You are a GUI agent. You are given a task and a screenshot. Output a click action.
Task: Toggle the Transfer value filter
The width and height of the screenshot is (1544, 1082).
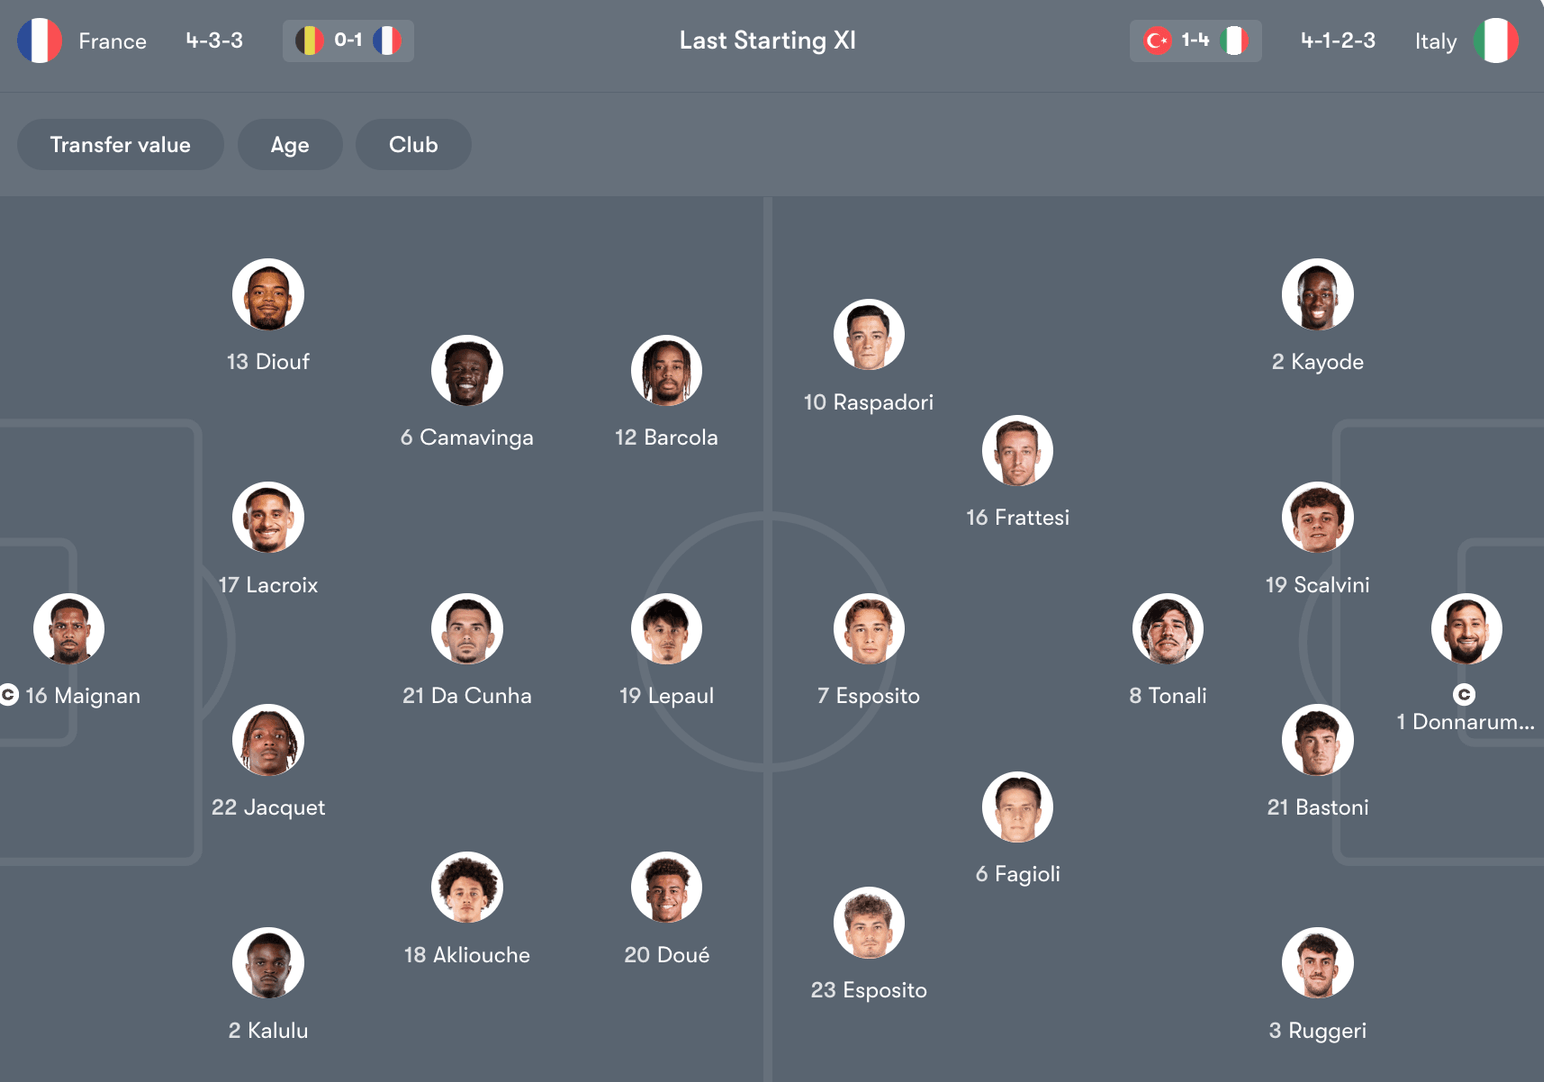[x=120, y=145]
